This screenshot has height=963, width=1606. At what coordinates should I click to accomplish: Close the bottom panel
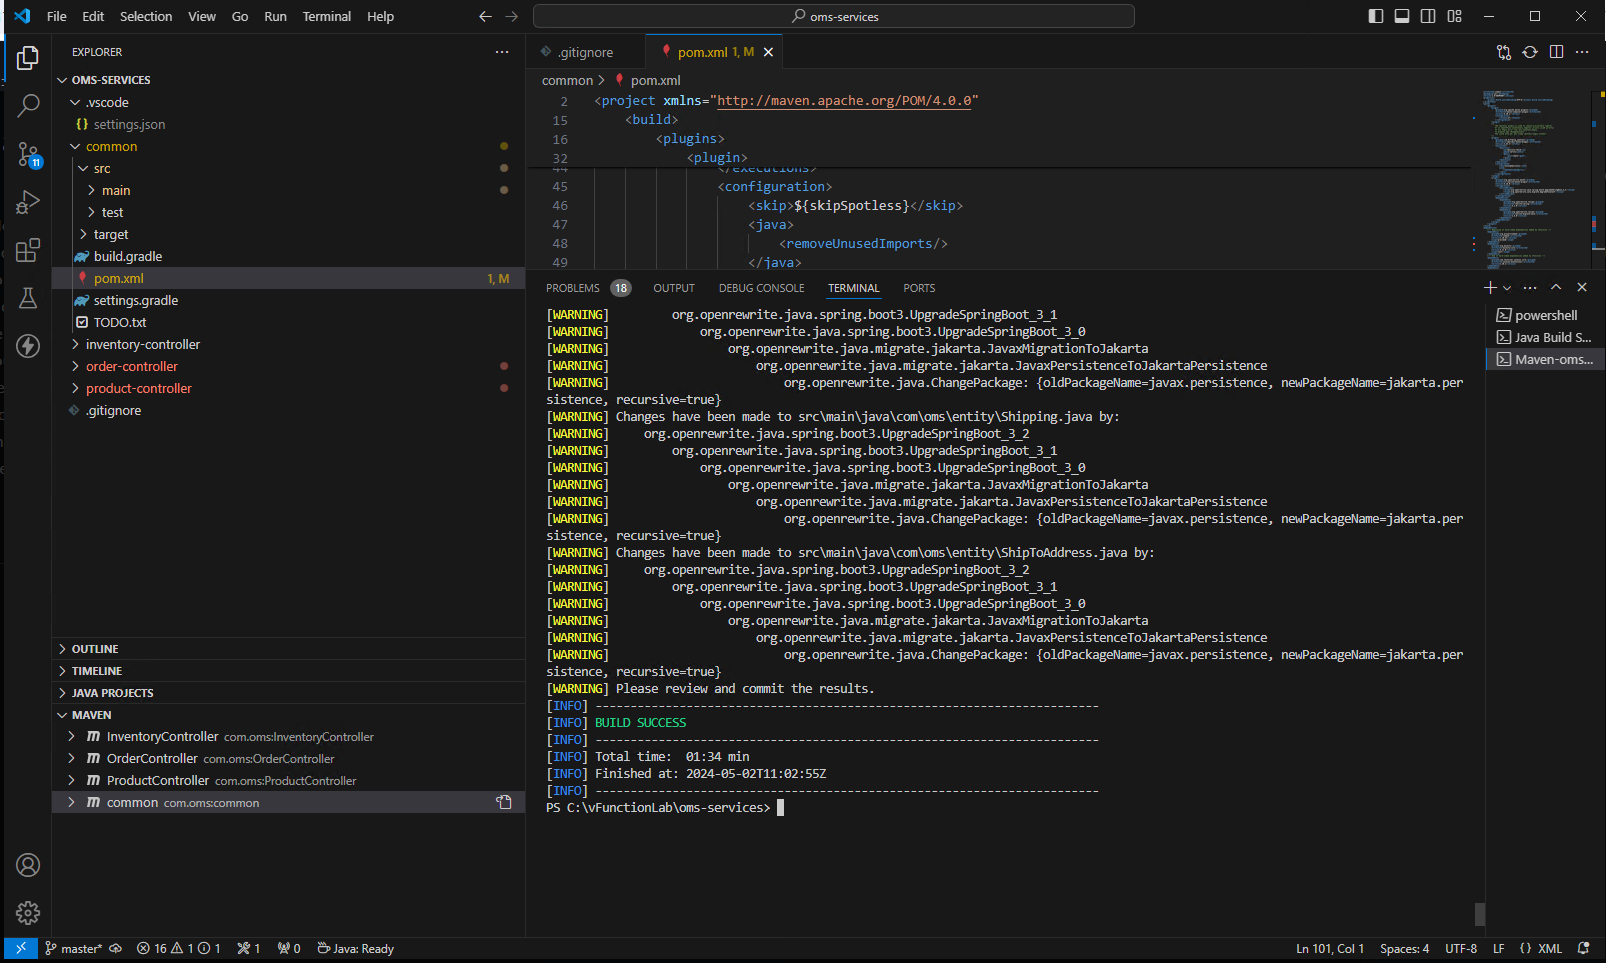point(1582,288)
